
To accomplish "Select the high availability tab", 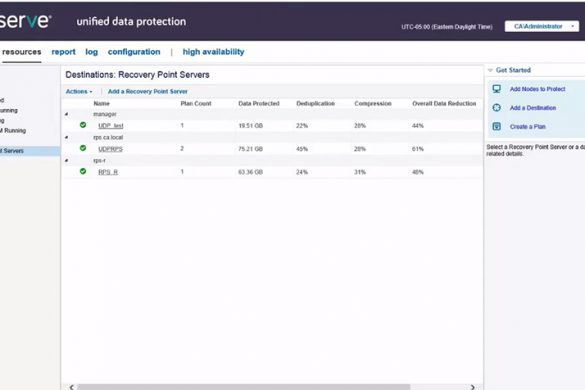I will (x=213, y=52).
